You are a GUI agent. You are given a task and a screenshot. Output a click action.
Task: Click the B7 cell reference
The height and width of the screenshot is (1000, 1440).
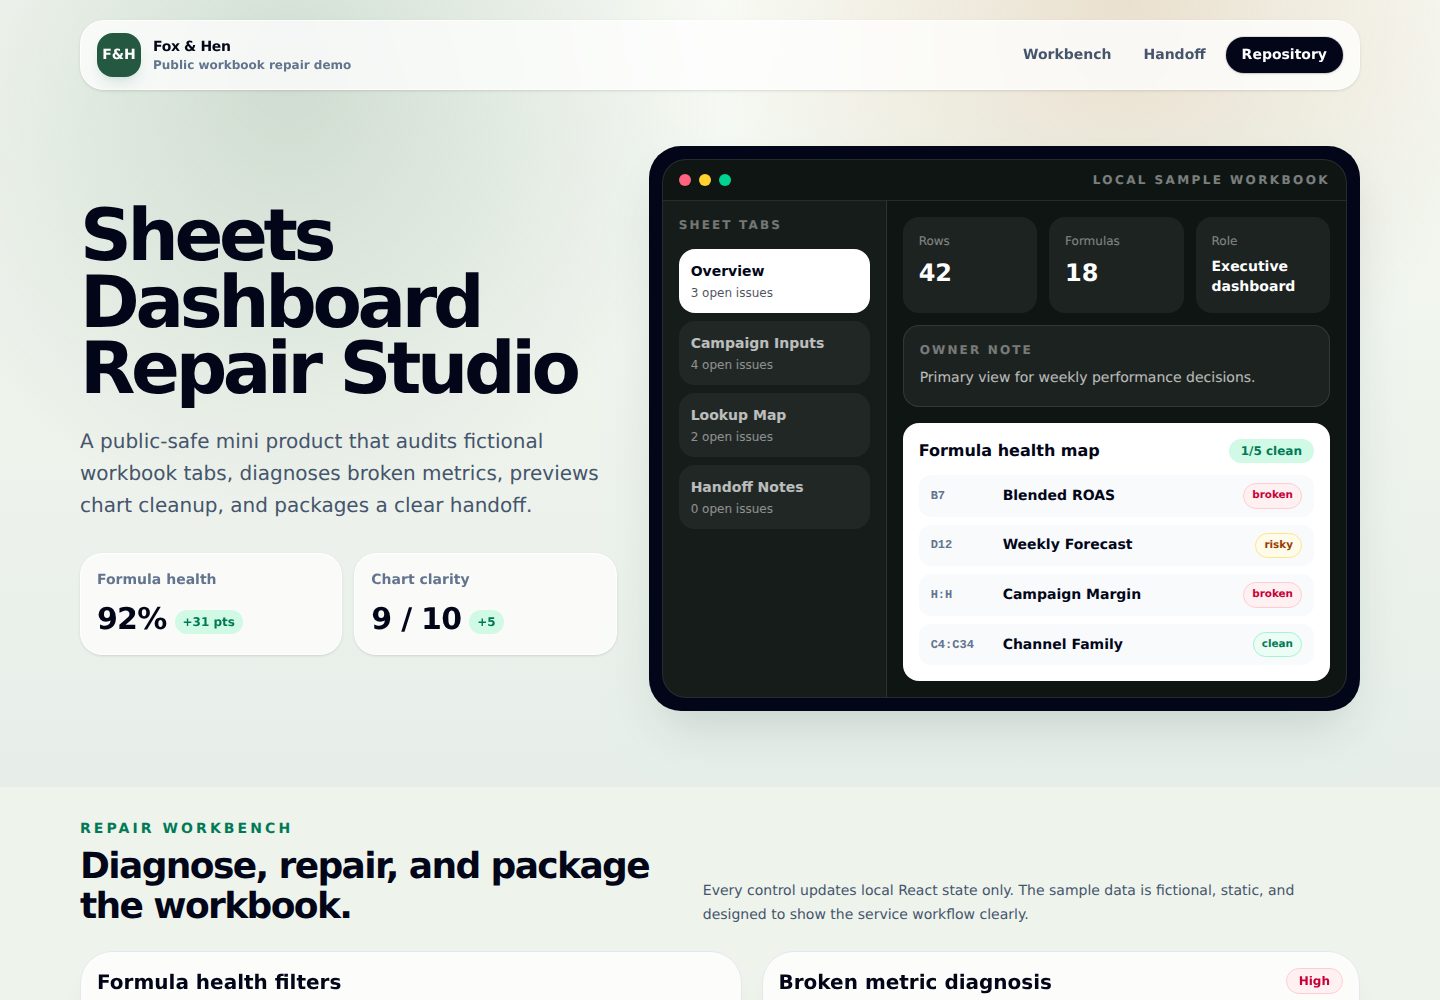[x=938, y=495]
